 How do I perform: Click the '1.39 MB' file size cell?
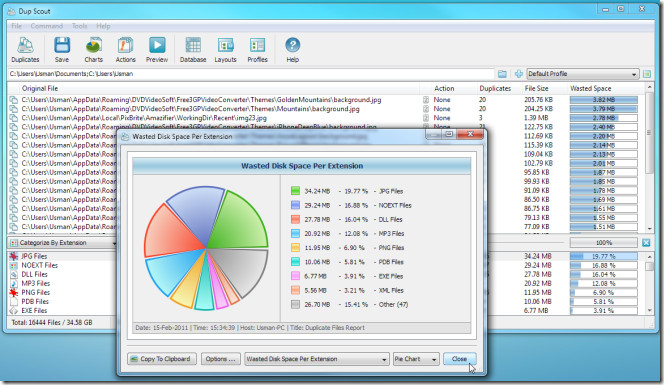point(536,118)
